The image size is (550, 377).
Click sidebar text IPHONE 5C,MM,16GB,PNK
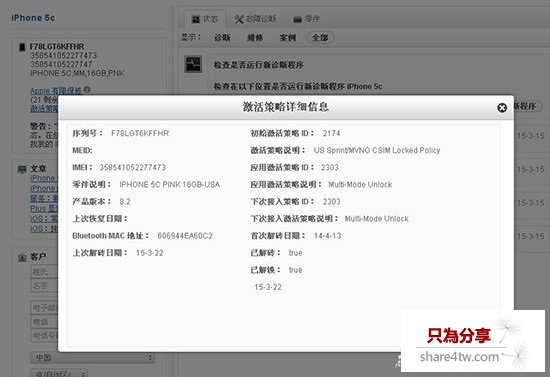pyautogui.click(x=77, y=73)
